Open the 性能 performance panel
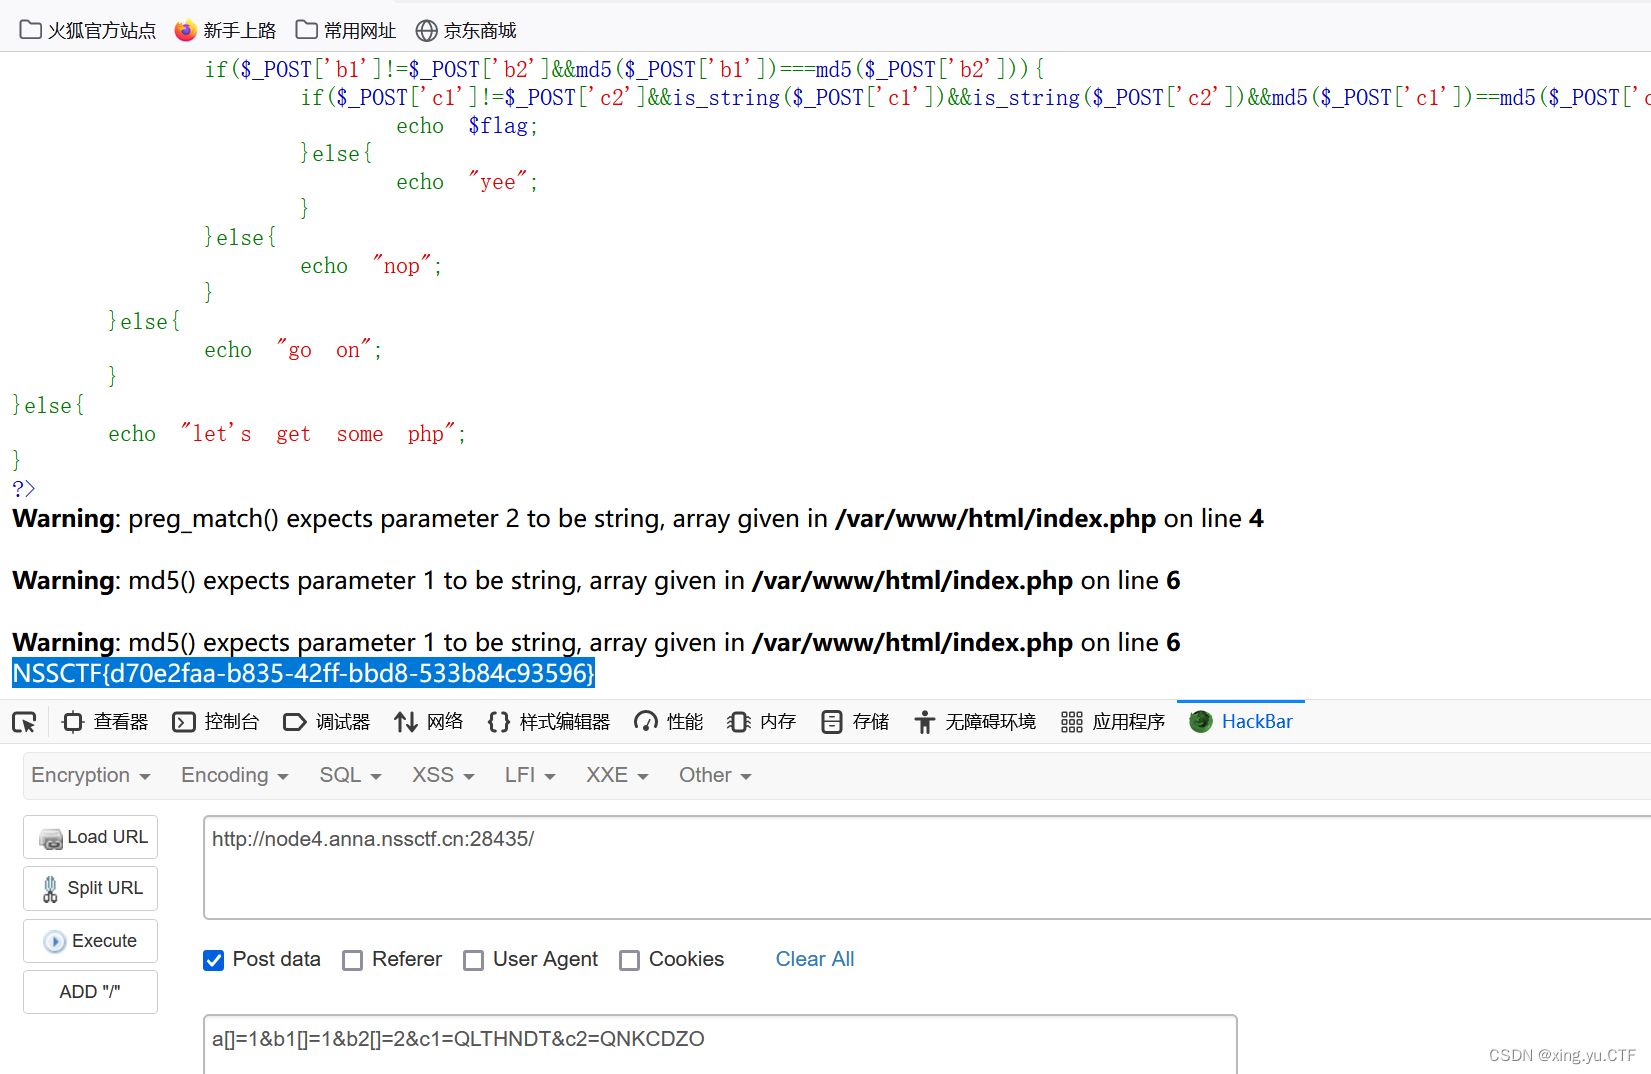 [x=667, y=721]
